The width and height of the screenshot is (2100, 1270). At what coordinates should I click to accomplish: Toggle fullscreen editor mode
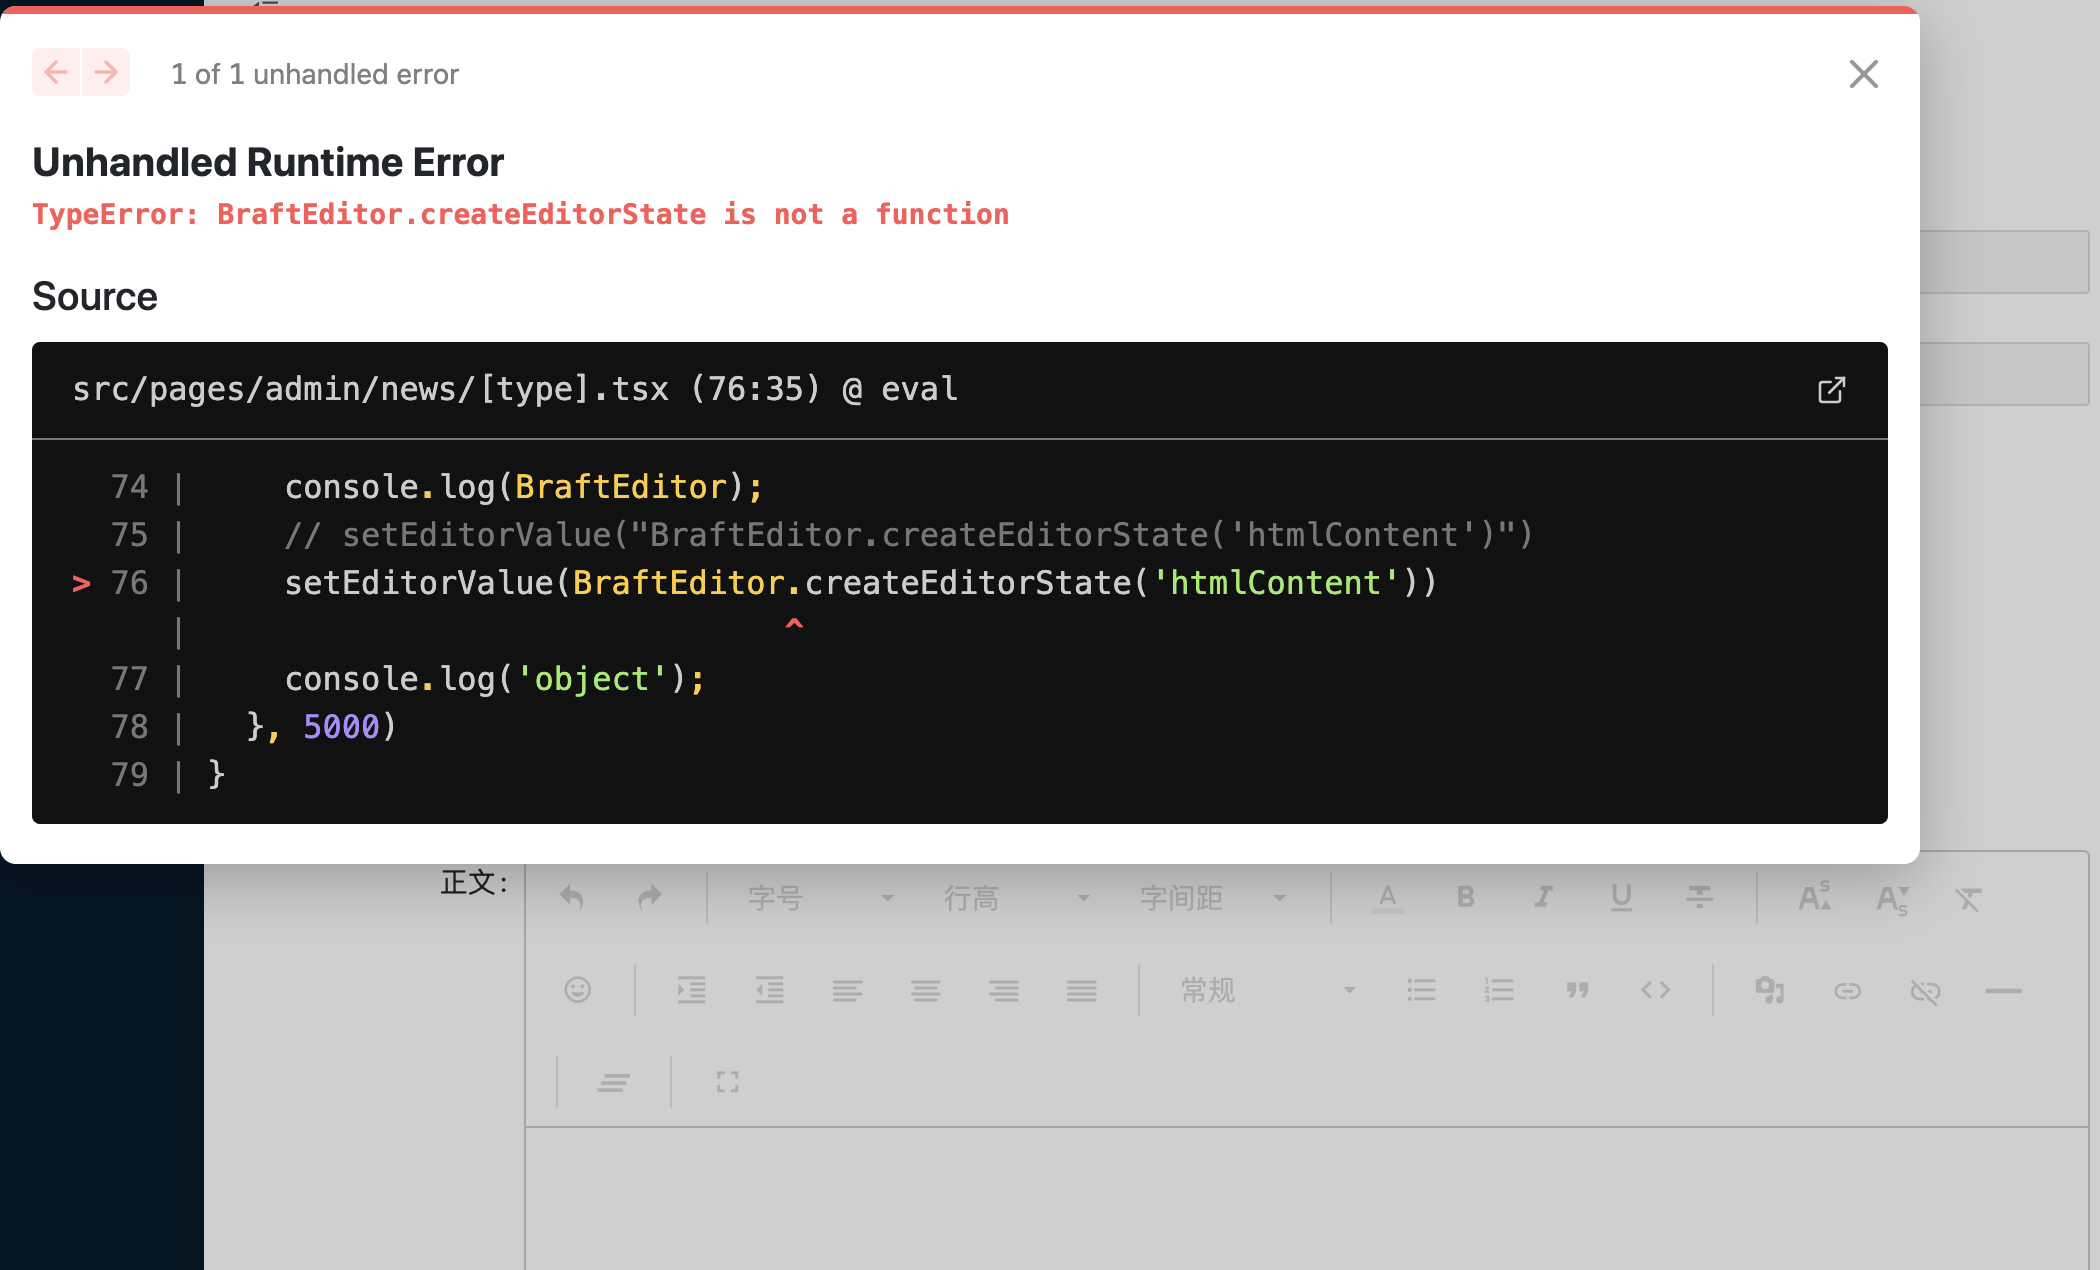727,1082
